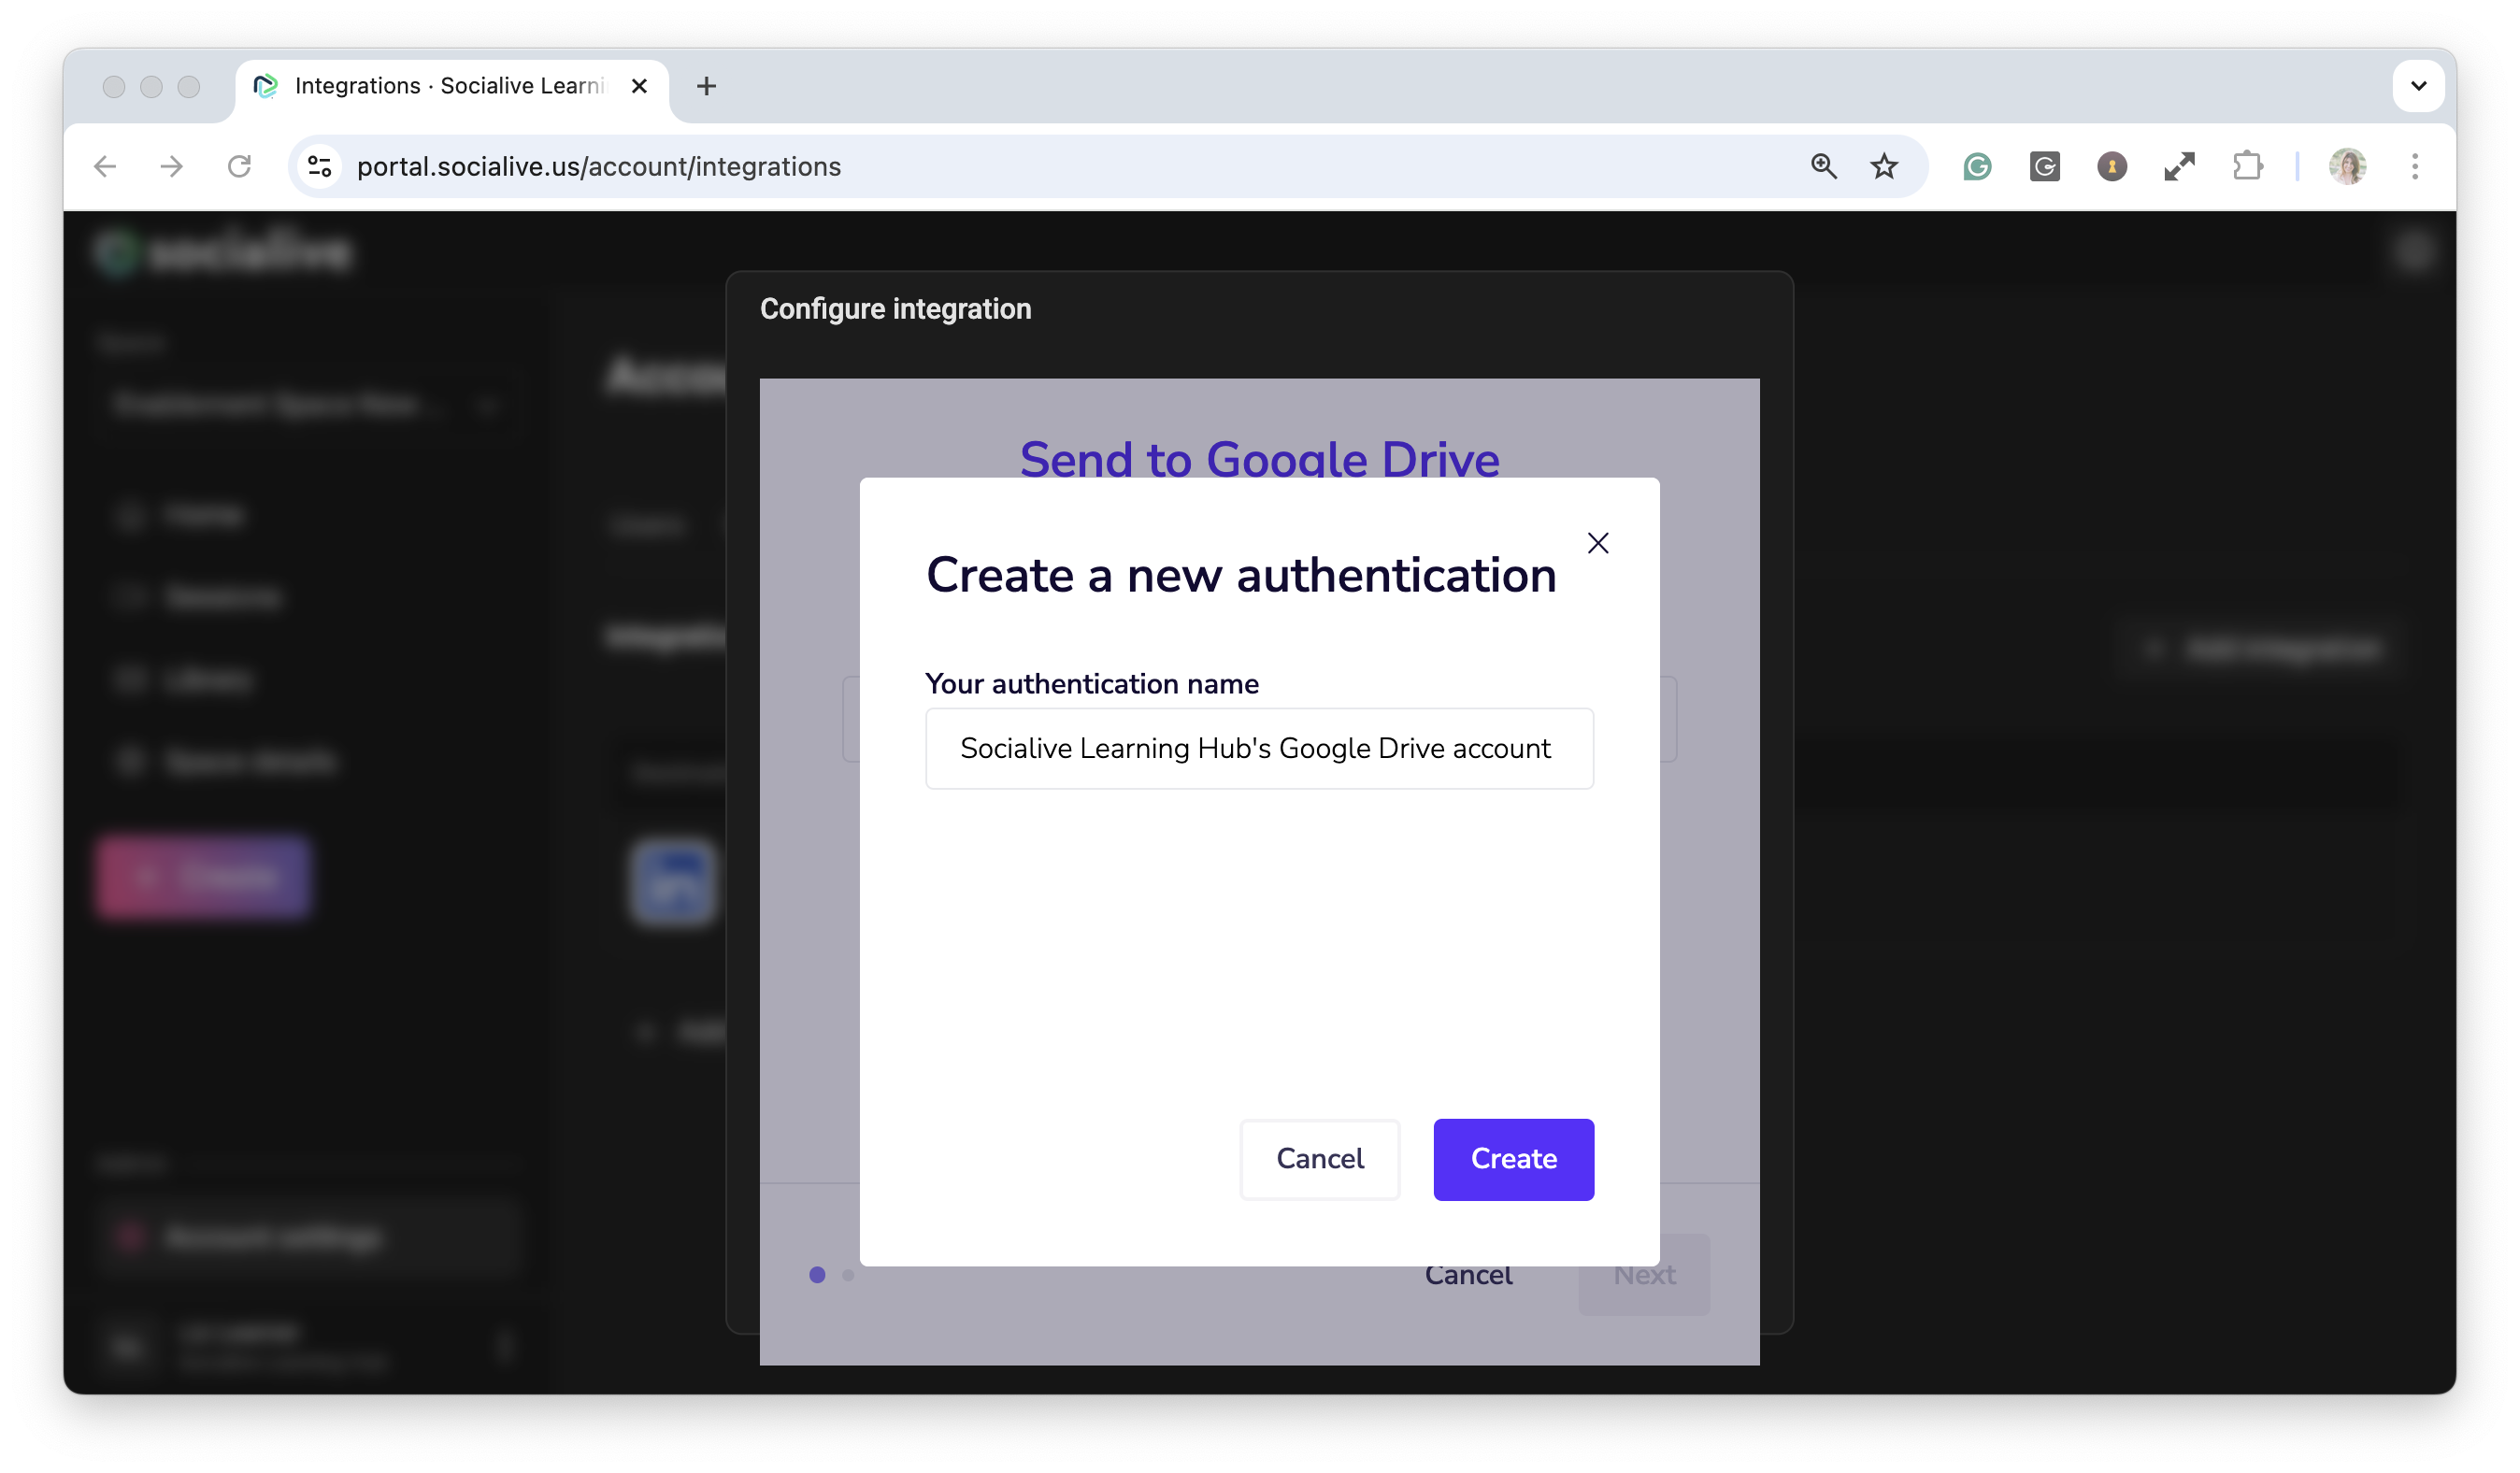Open the Chrome profile avatar
Viewport: 2520px width, 1473px height.
(2346, 166)
